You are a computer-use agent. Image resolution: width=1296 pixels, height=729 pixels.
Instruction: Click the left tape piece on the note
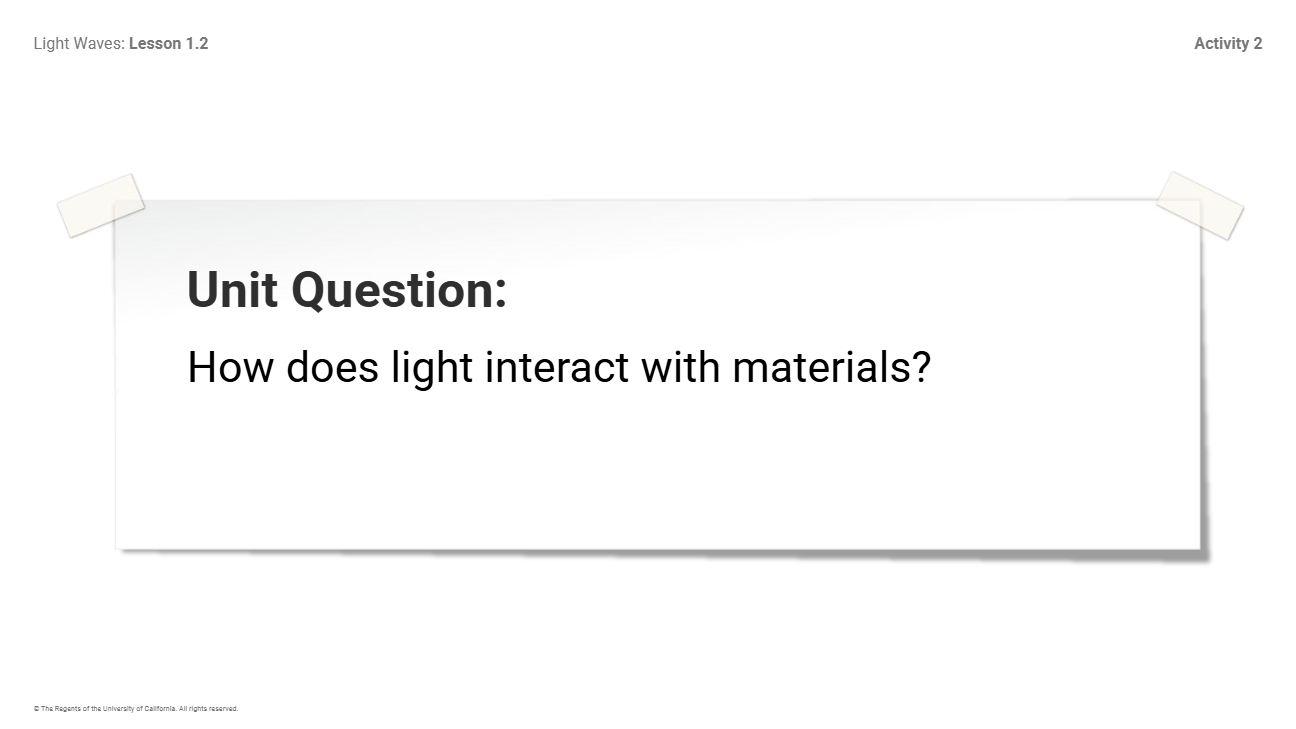(x=100, y=205)
